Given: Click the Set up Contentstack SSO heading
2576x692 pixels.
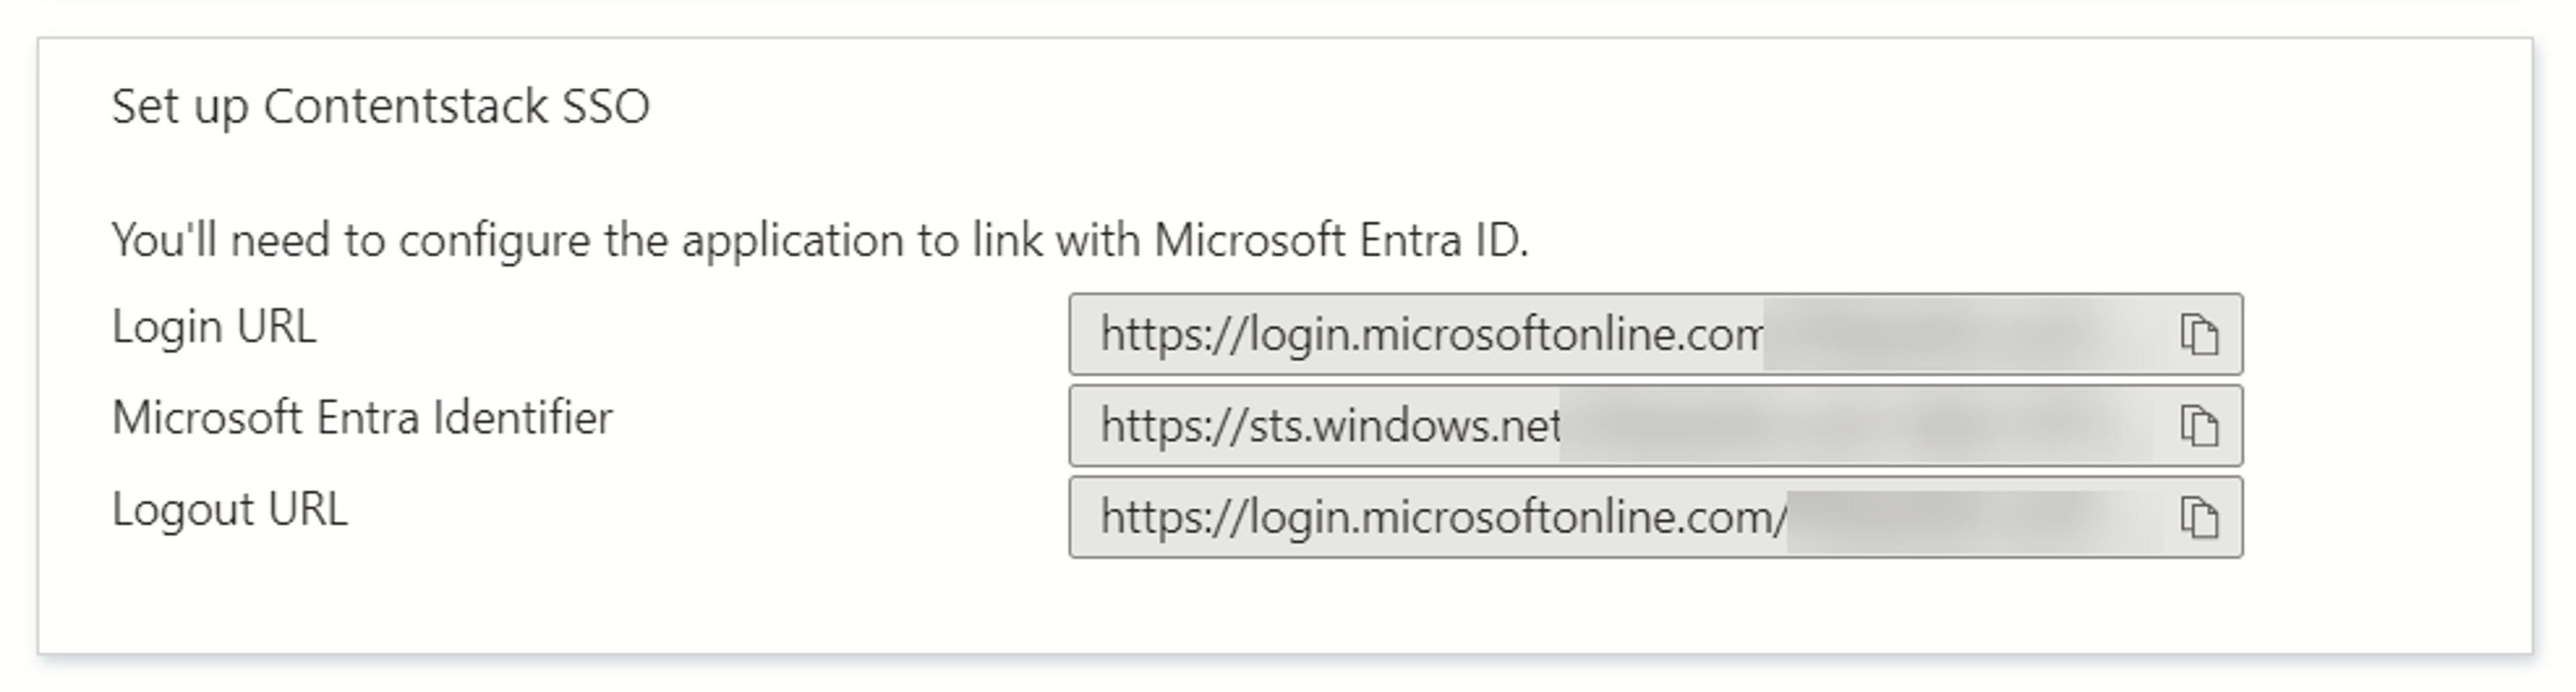Looking at the screenshot, I should pos(381,107).
